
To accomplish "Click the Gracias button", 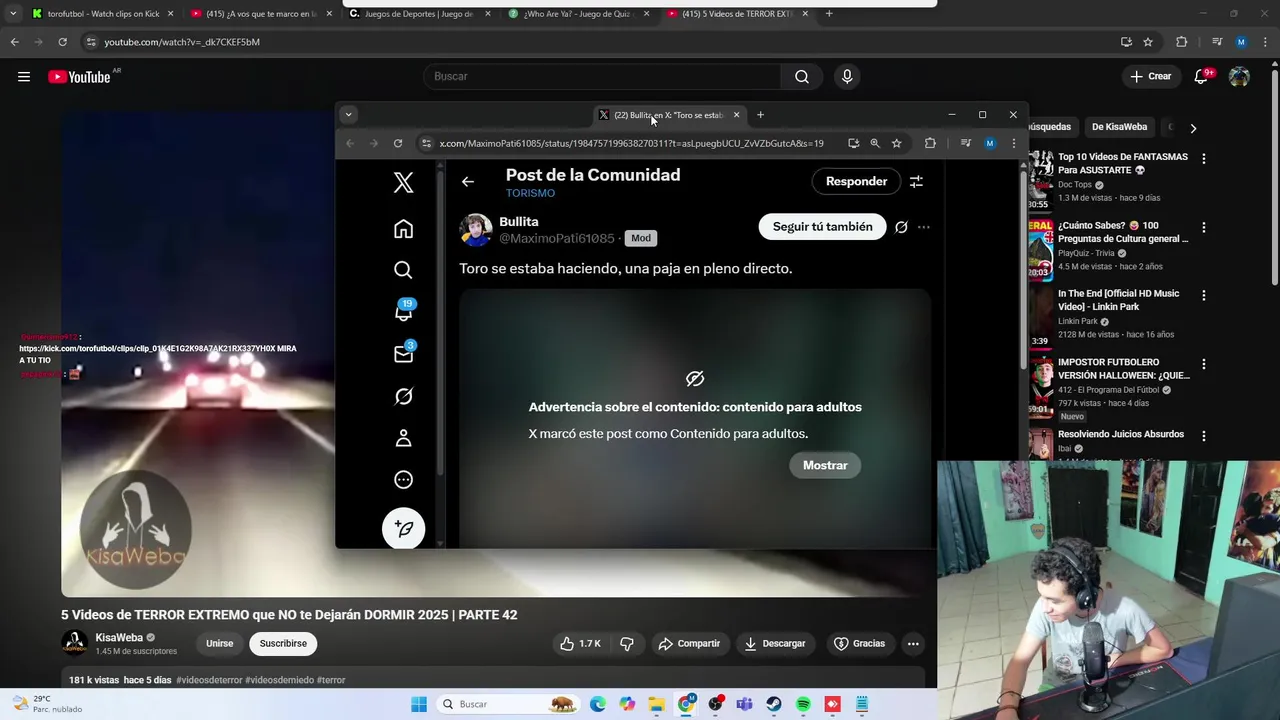I will point(859,643).
